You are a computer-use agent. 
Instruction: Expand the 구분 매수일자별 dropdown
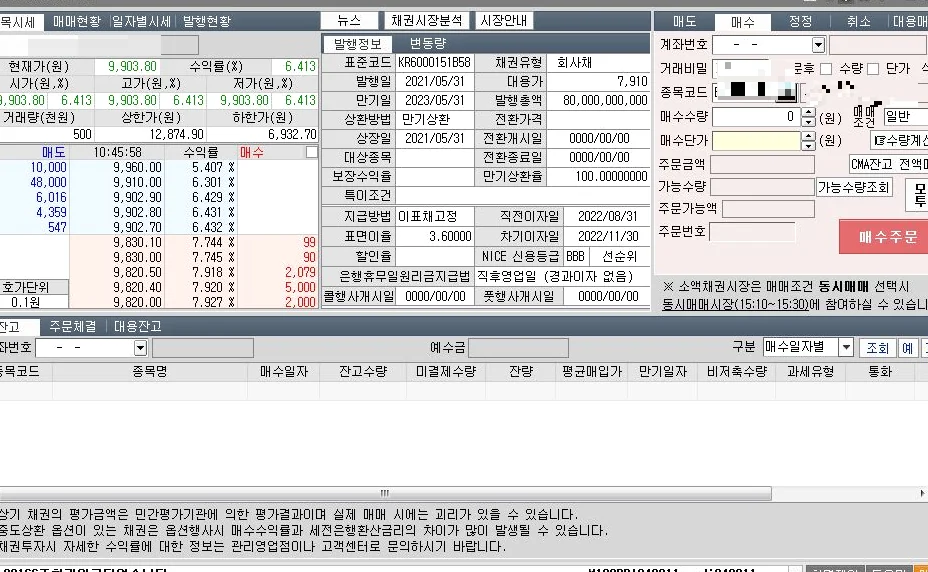(x=846, y=348)
